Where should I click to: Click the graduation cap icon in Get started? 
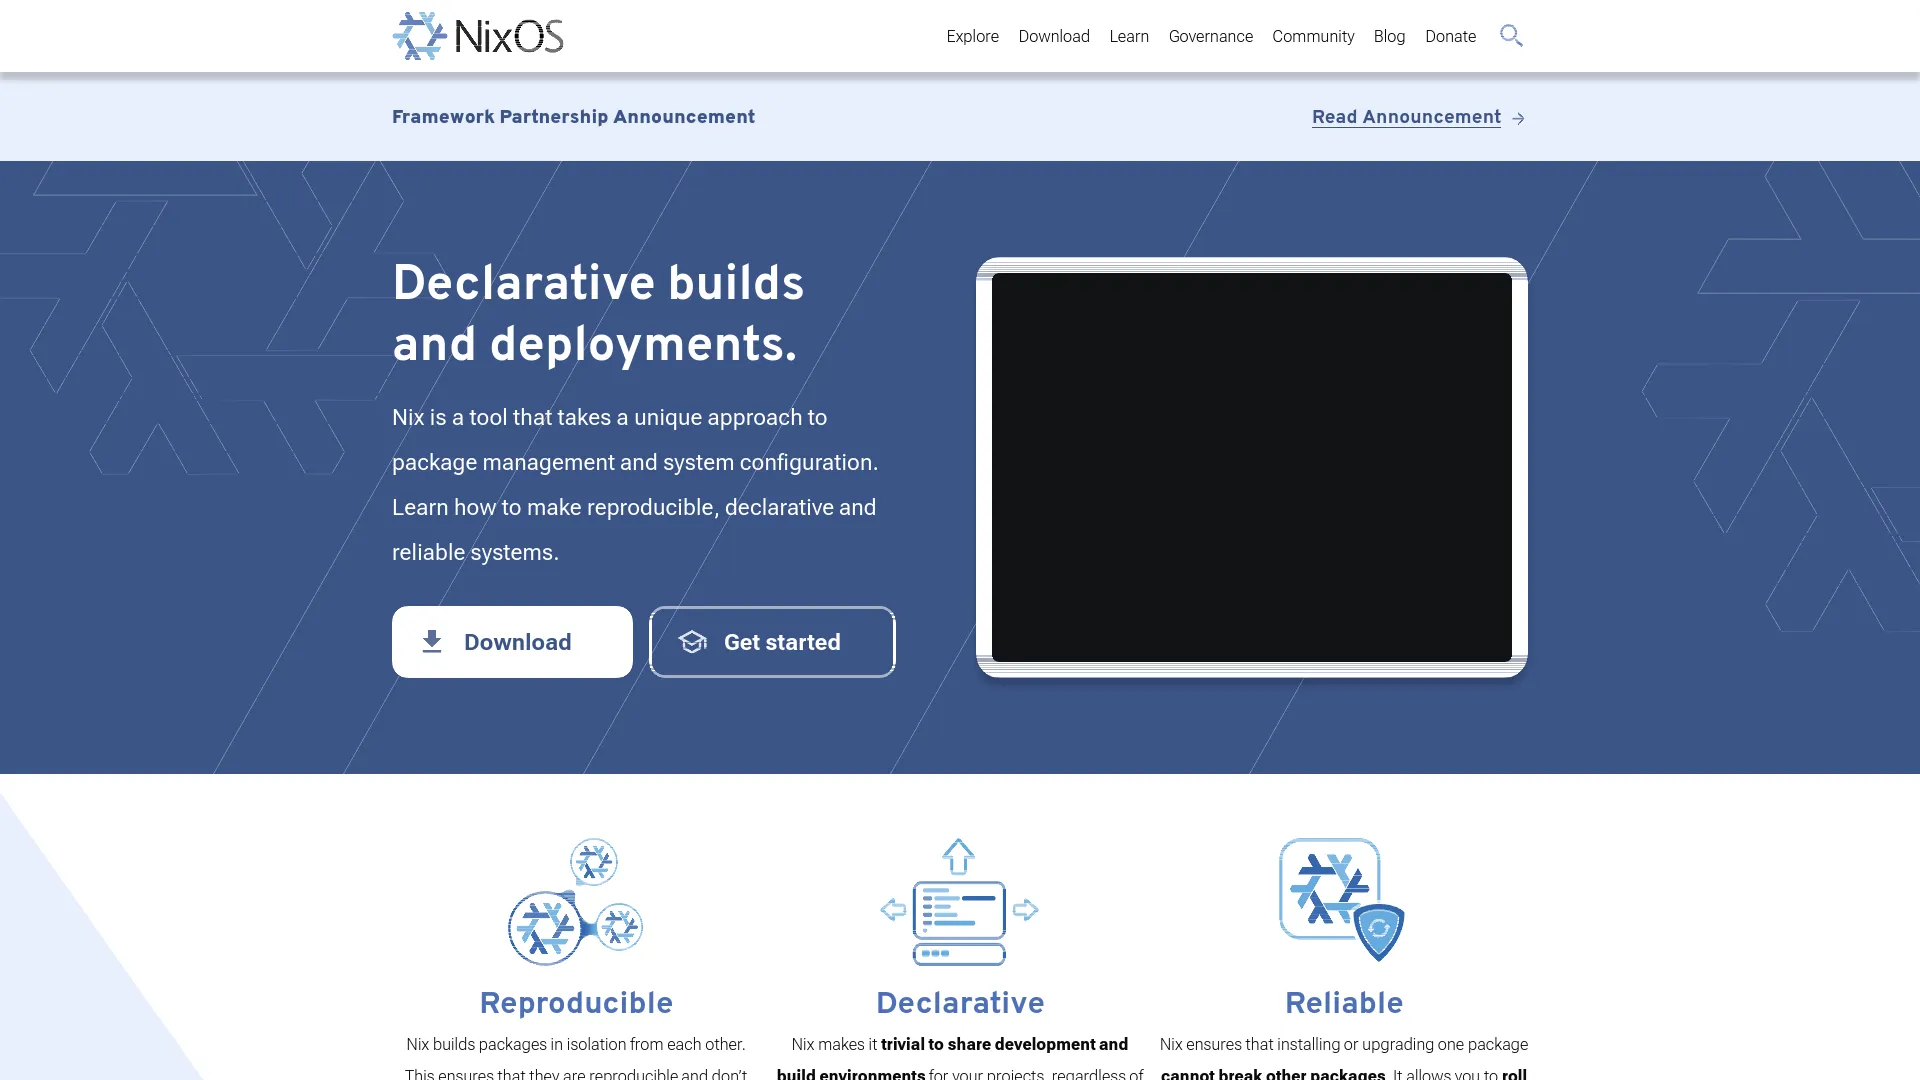[x=692, y=642]
